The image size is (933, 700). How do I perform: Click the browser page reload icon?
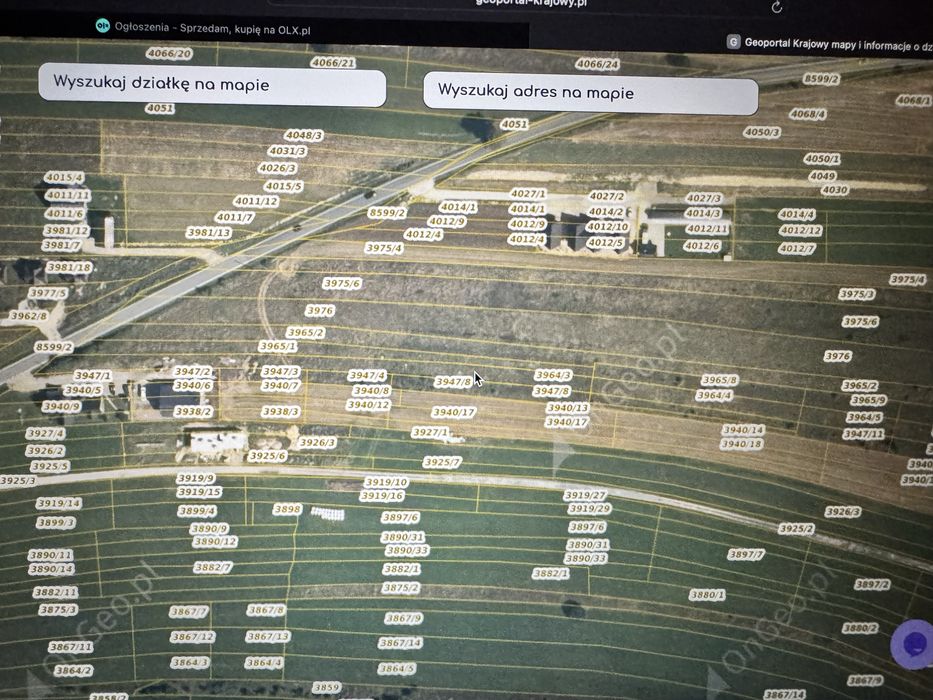click(777, 7)
